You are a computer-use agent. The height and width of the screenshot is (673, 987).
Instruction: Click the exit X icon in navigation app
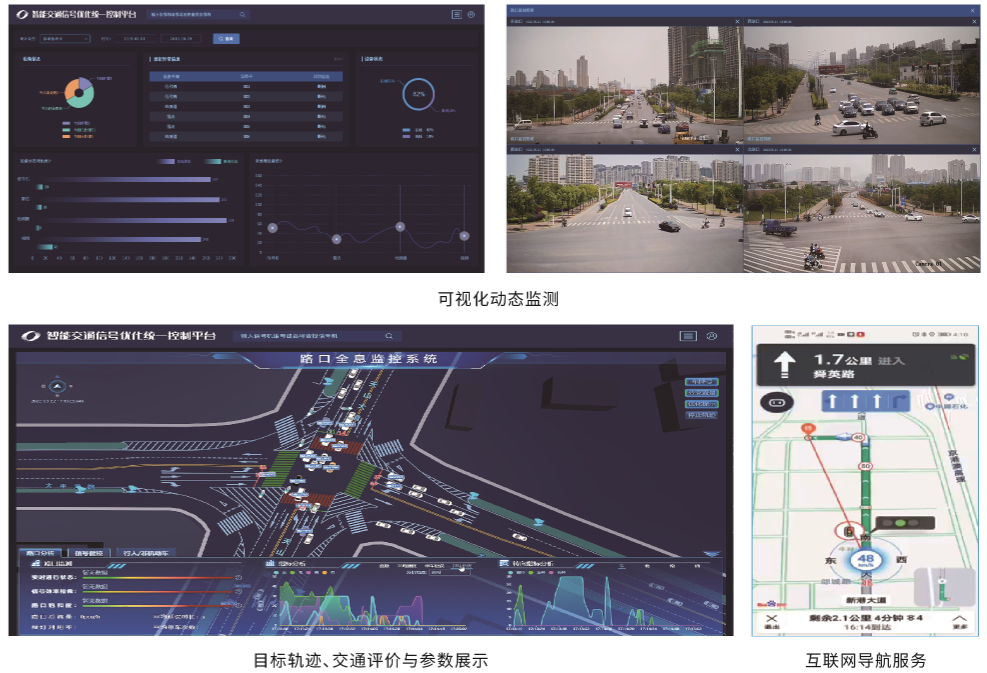click(771, 618)
